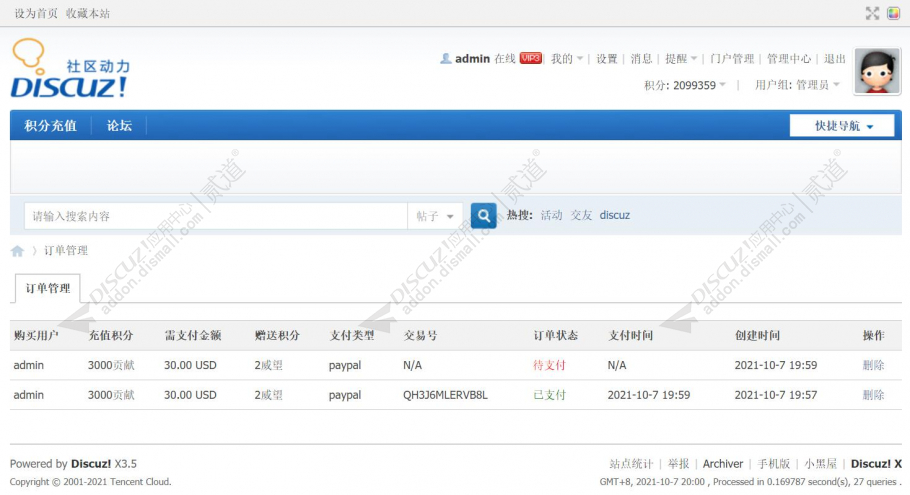This screenshot has width=910, height=495.
Task: Open 消息 link
Action: pyautogui.click(x=641, y=59)
